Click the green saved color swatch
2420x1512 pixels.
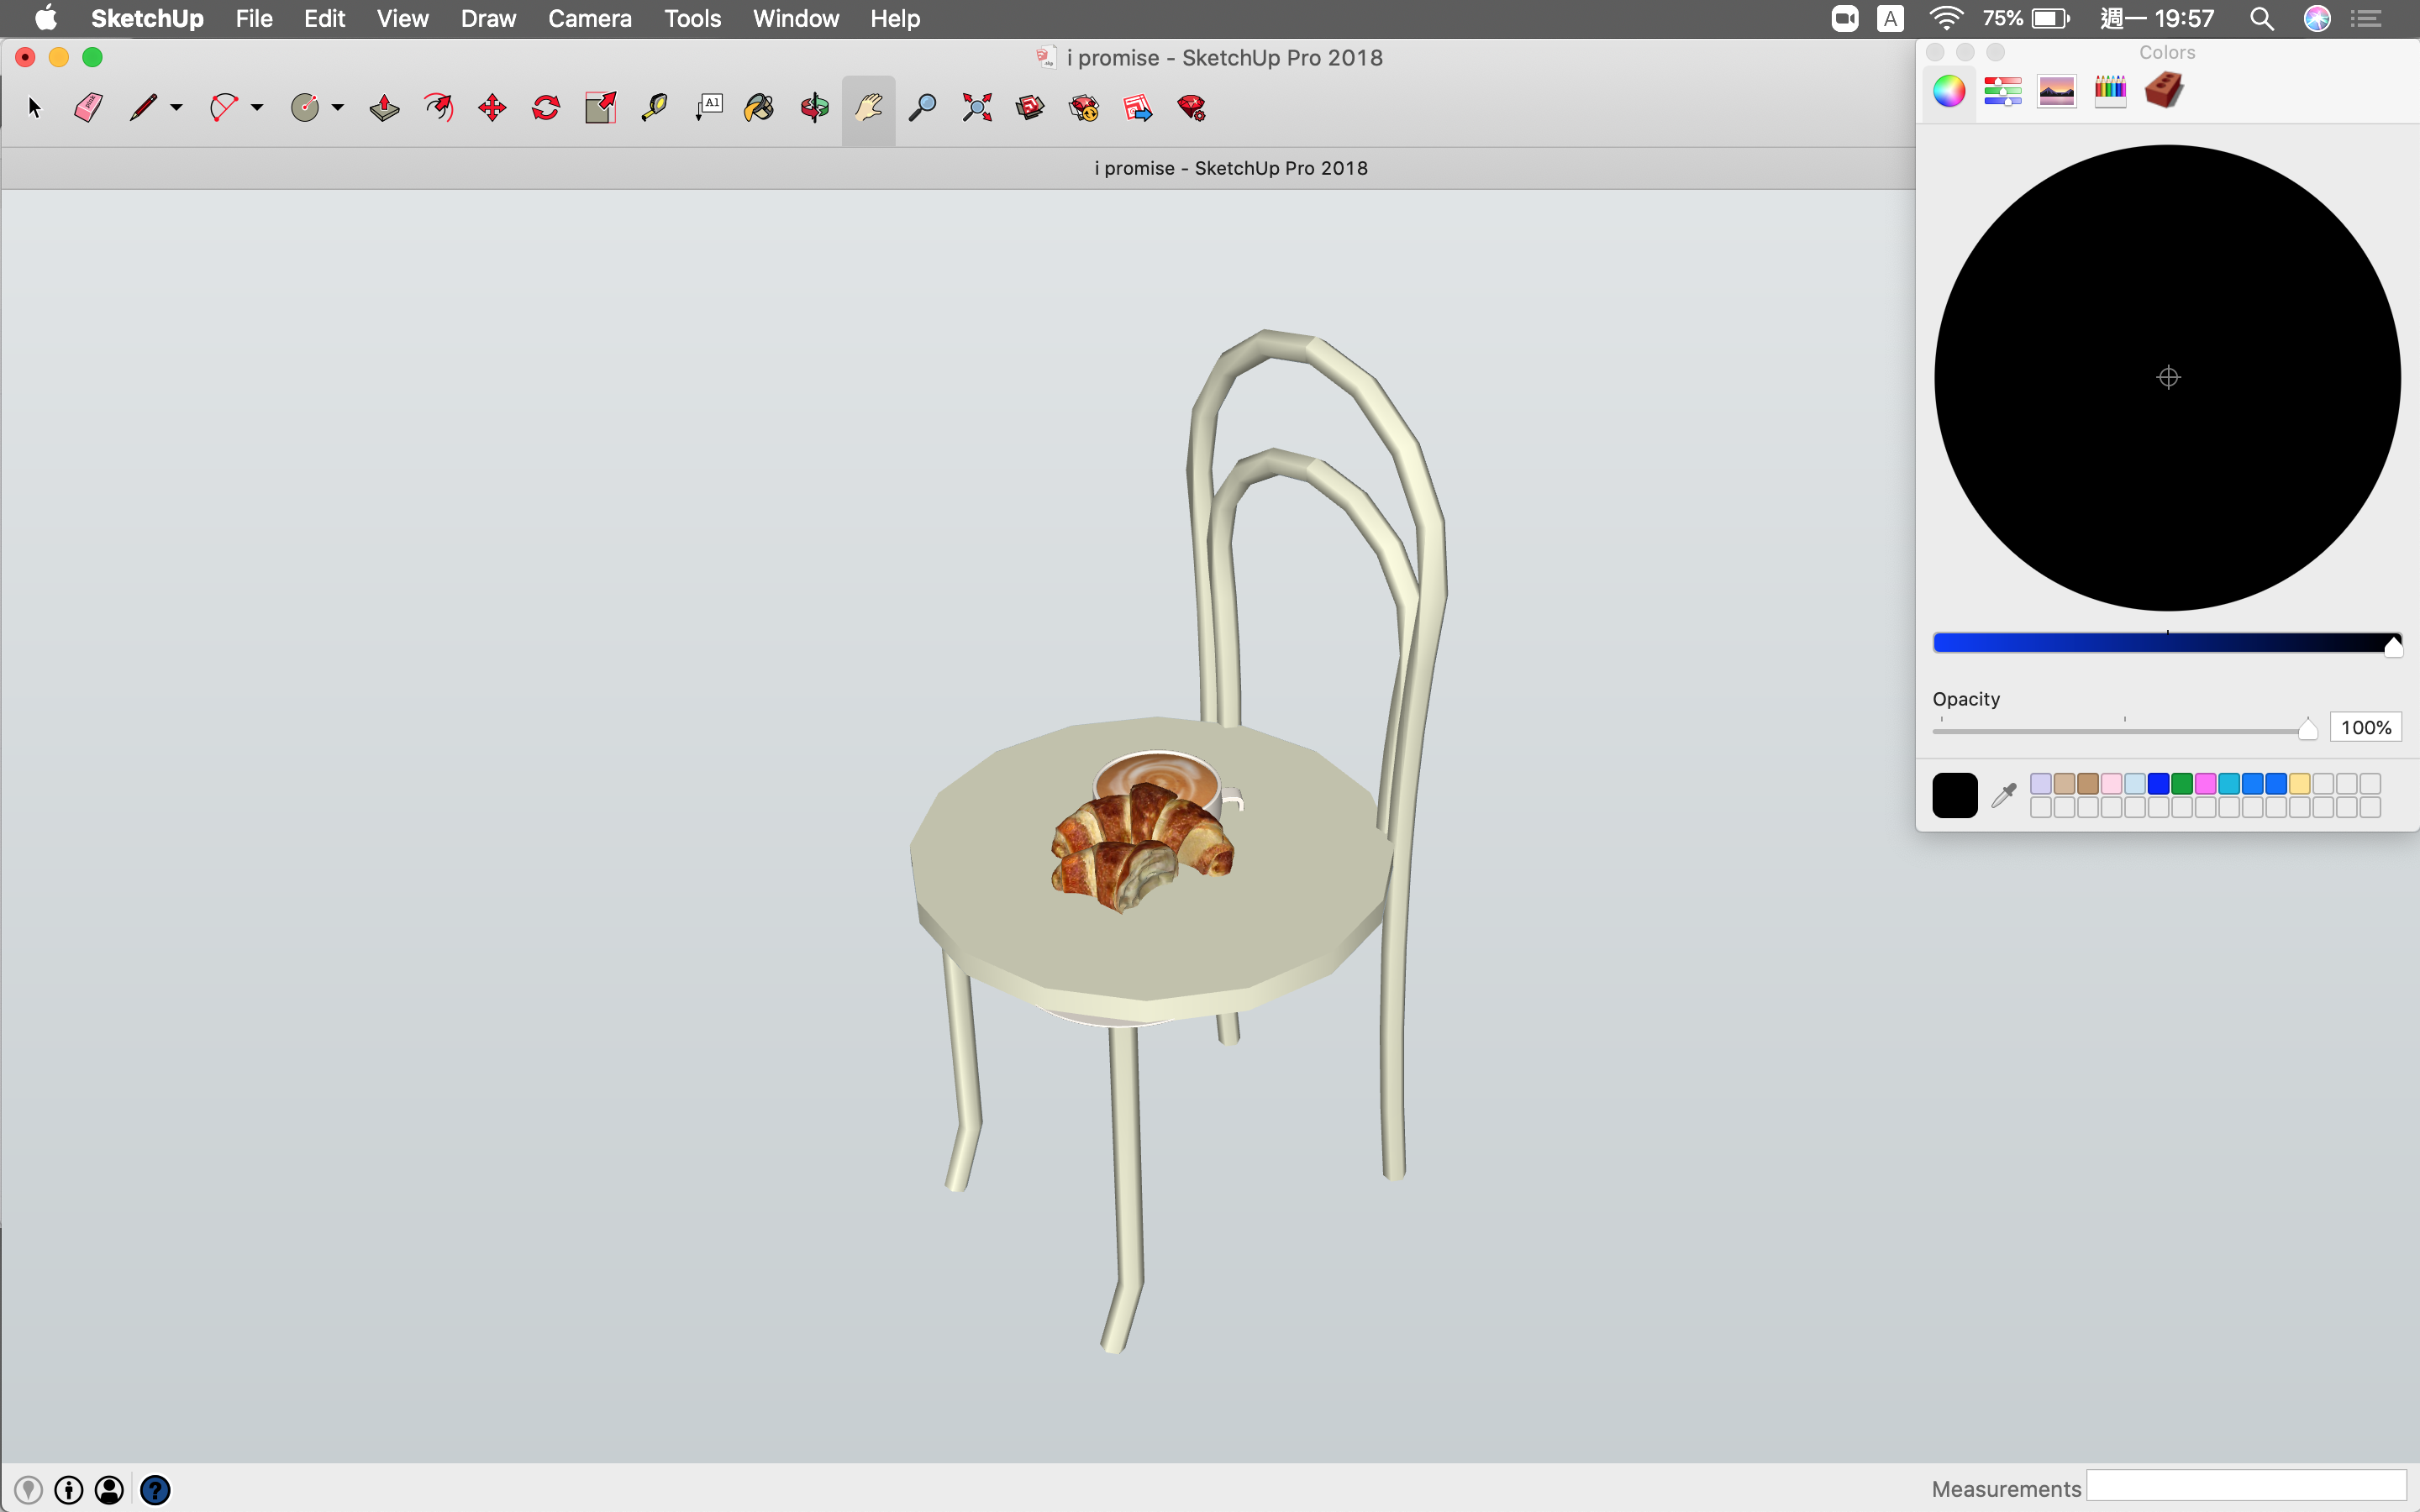click(x=2181, y=783)
